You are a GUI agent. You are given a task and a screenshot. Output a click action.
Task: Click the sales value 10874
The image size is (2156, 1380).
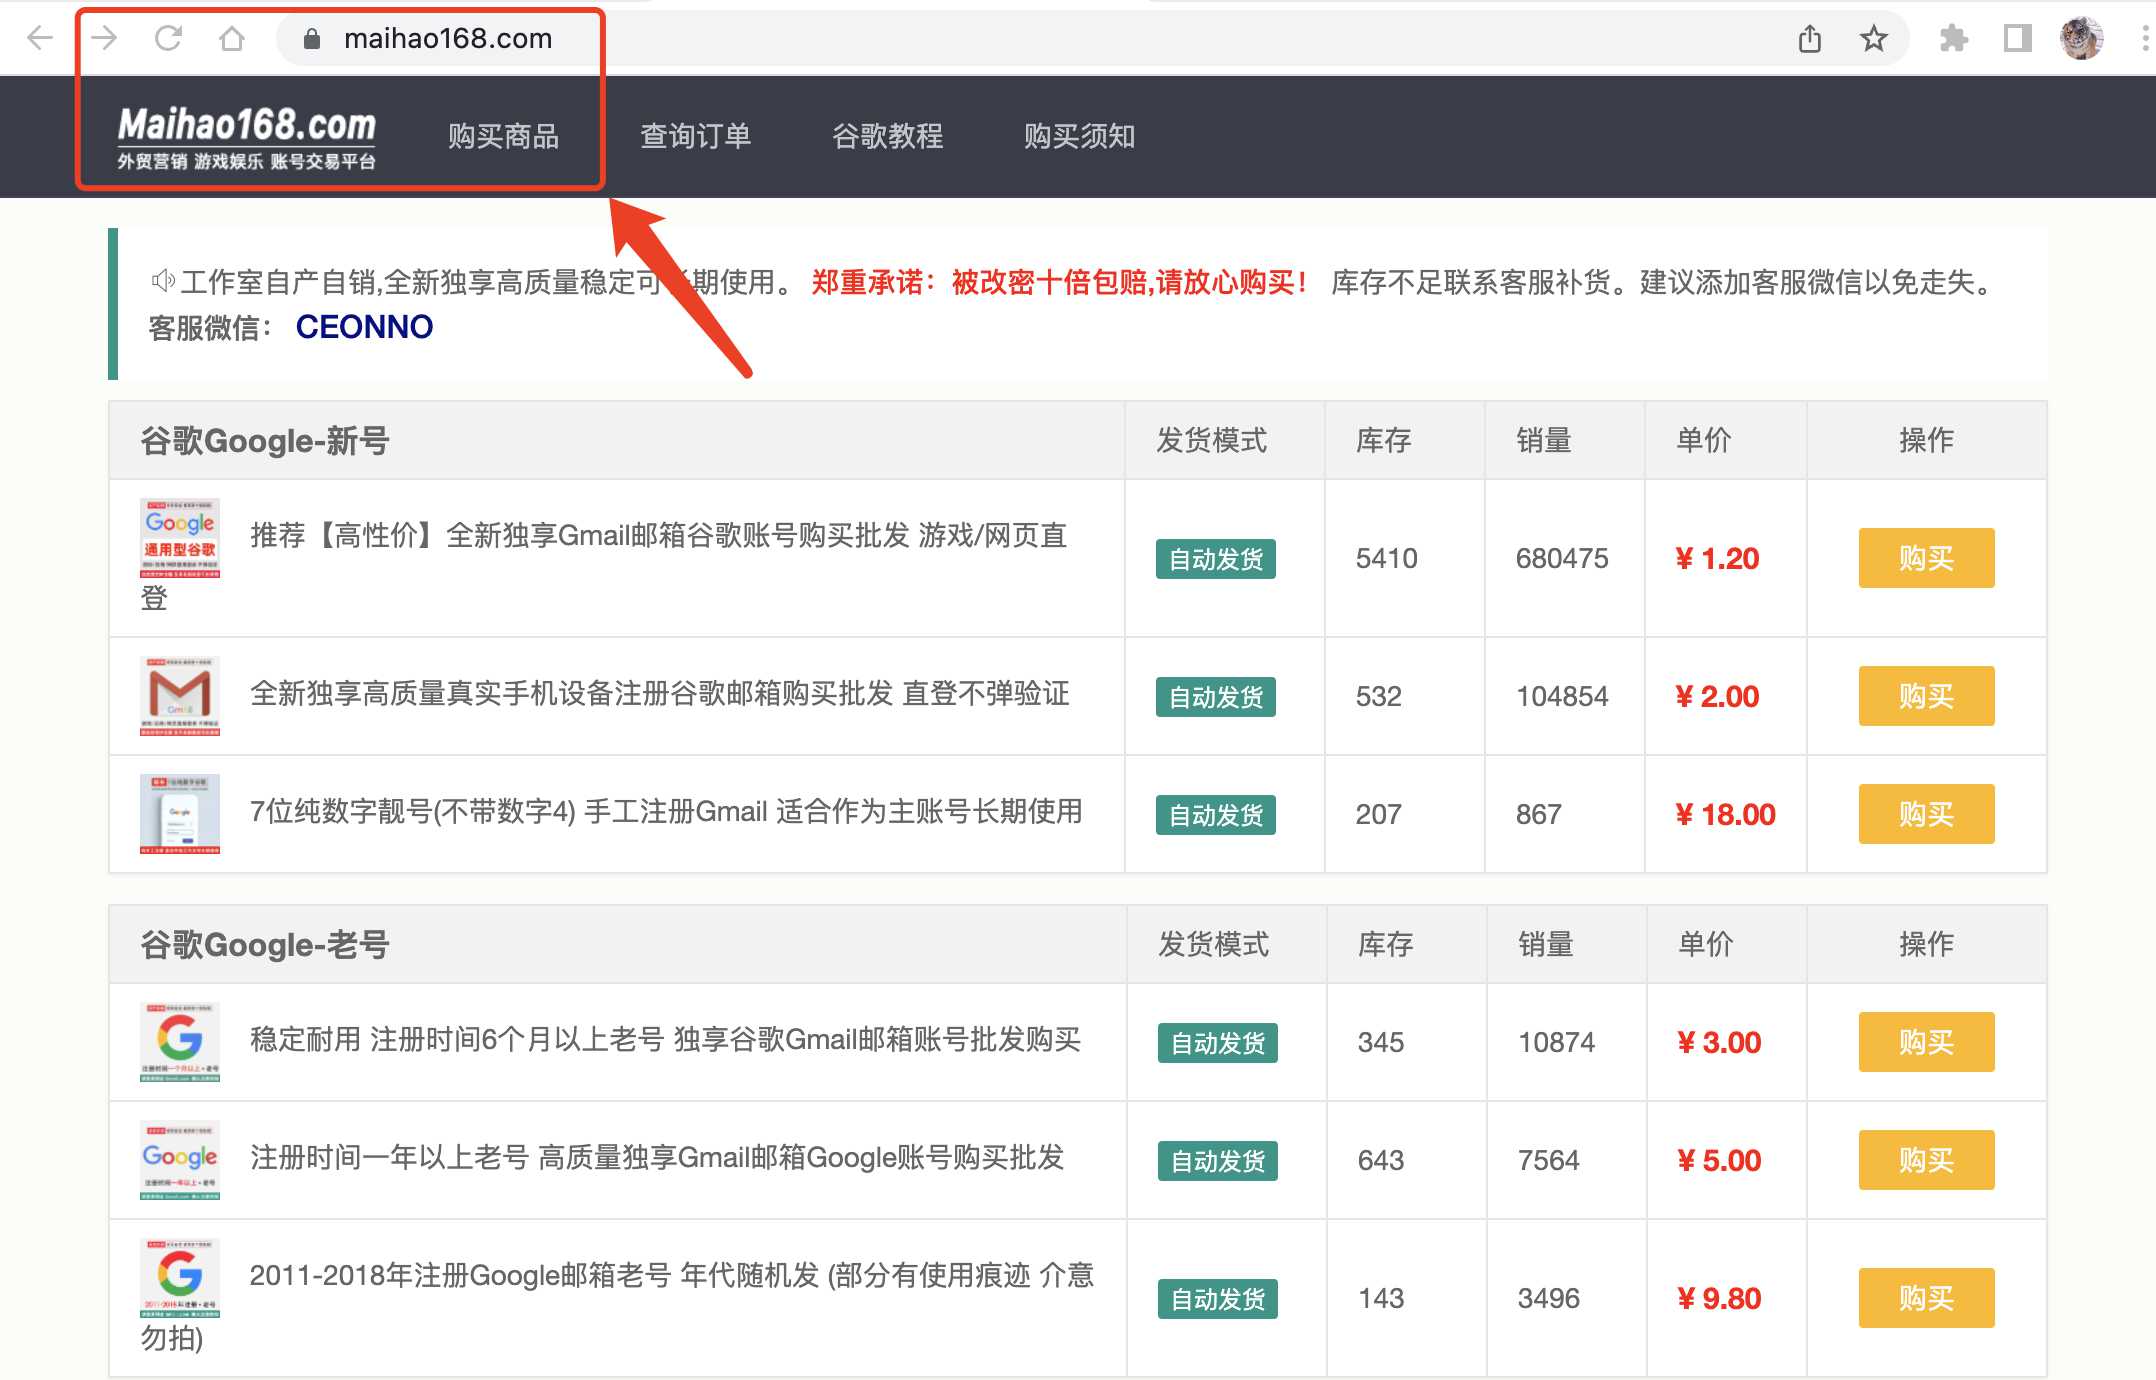pyautogui.click(x=1556, y=1042)
